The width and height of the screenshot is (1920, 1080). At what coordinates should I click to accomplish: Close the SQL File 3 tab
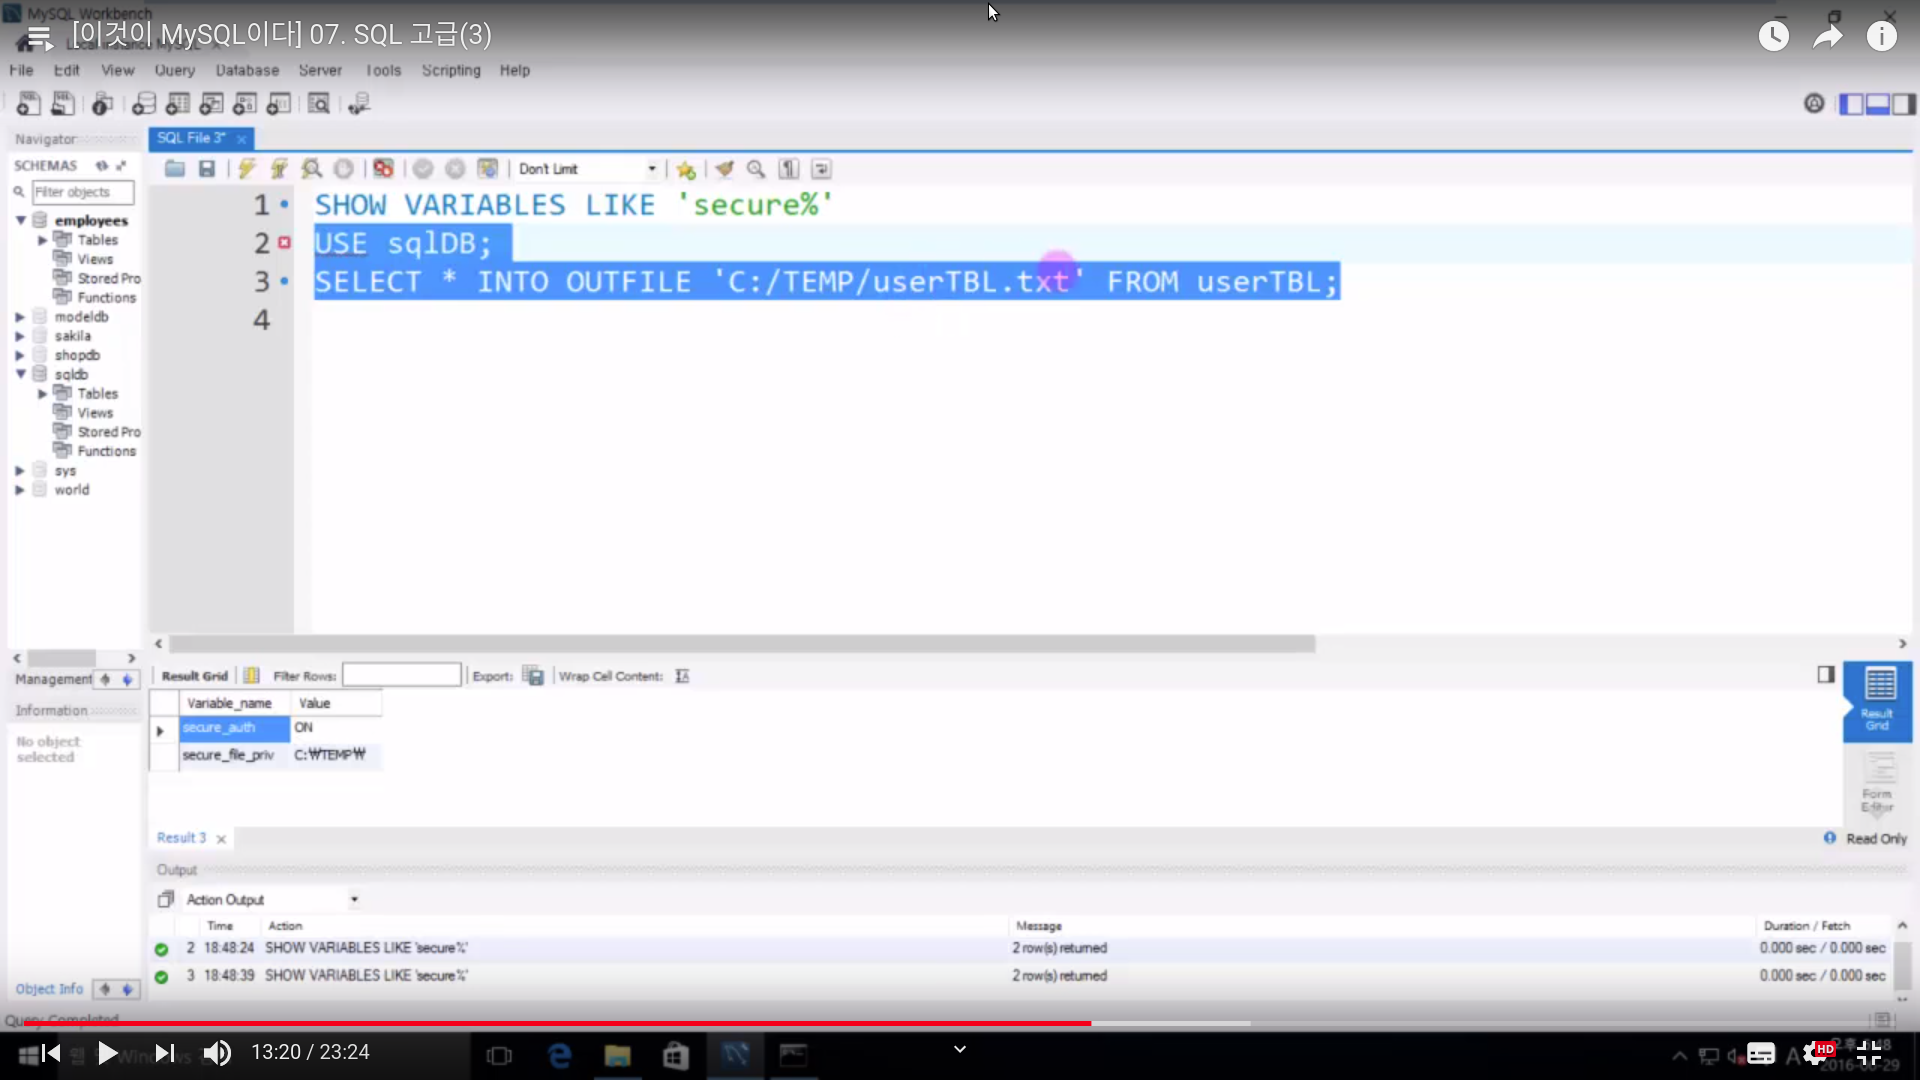tap(241, 139)
